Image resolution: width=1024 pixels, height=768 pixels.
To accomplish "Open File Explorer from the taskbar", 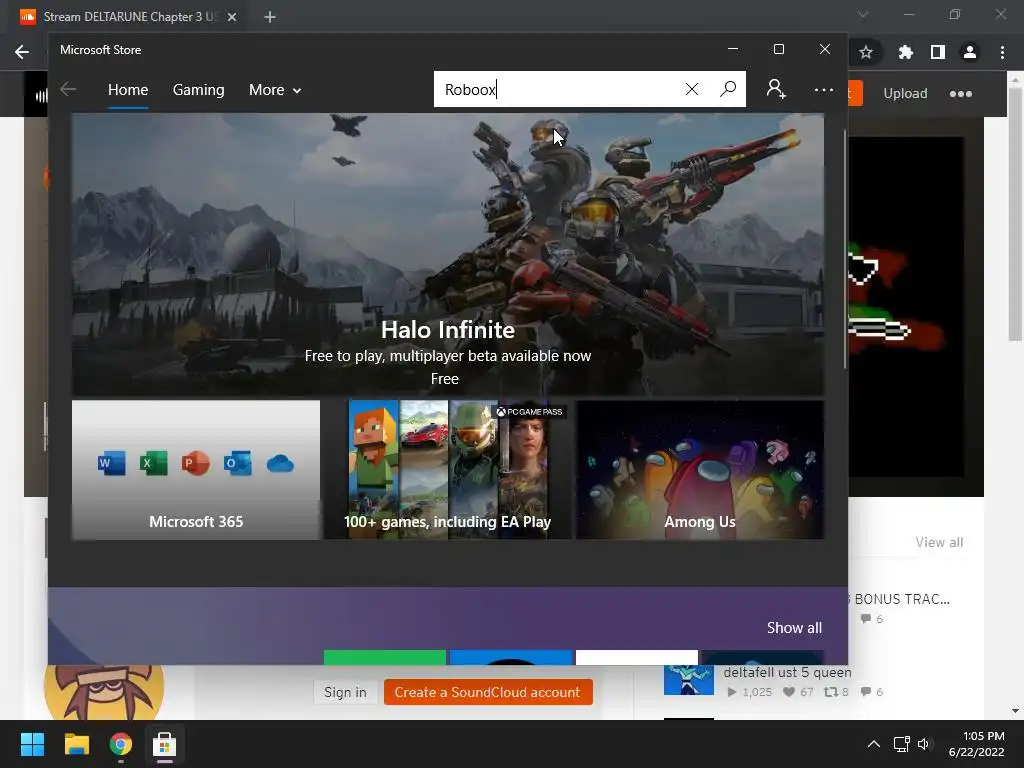I will coord(76,744).
